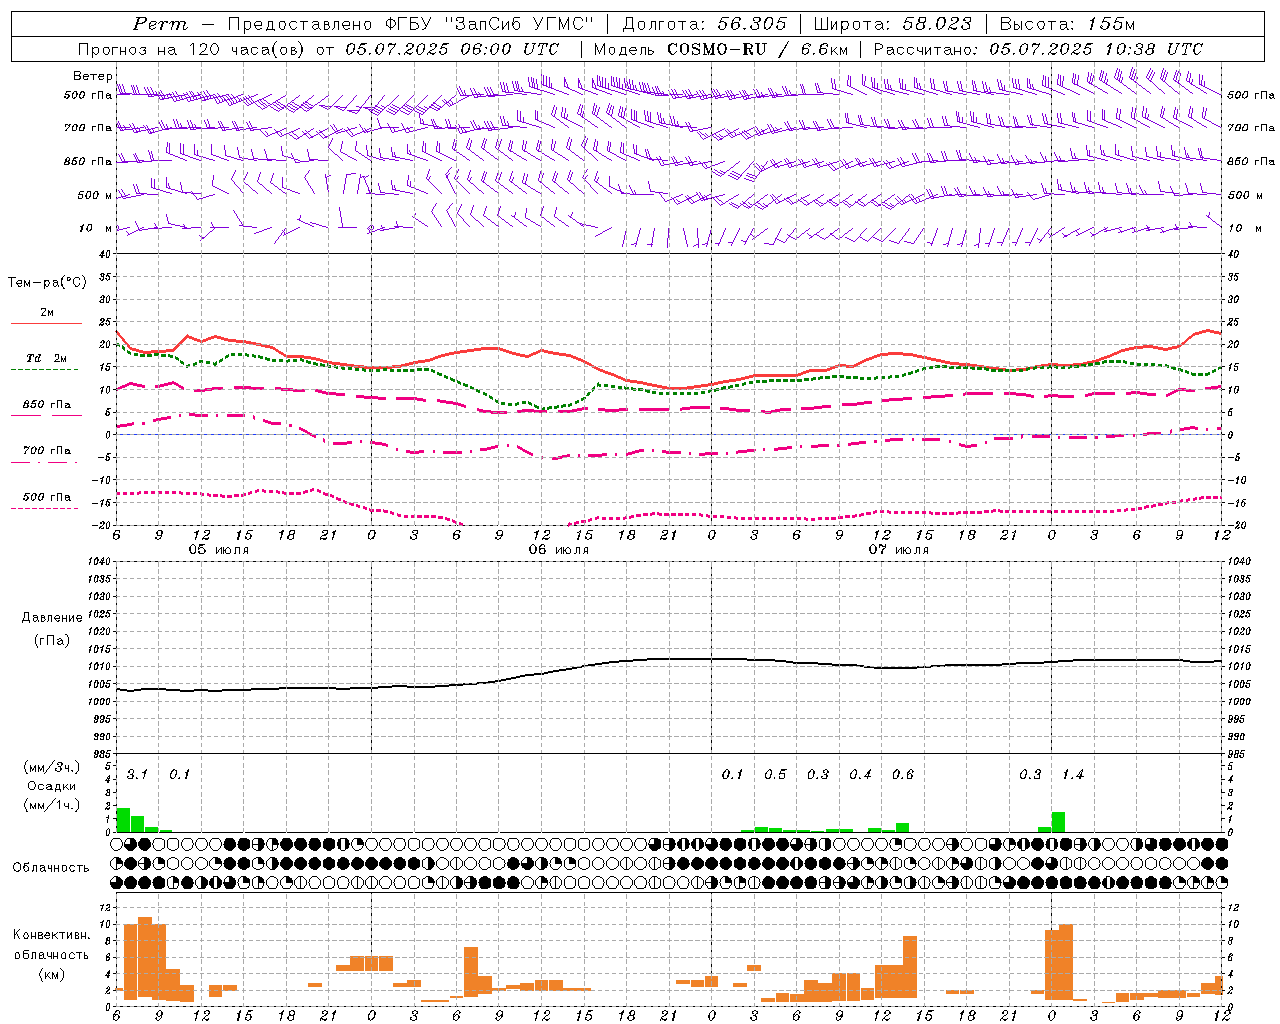Image resolution: width=1280 pixels, height=1024 pixels.
Task: Select the "Долгота: 56.305" longitude value
Action: coord(705,24)
